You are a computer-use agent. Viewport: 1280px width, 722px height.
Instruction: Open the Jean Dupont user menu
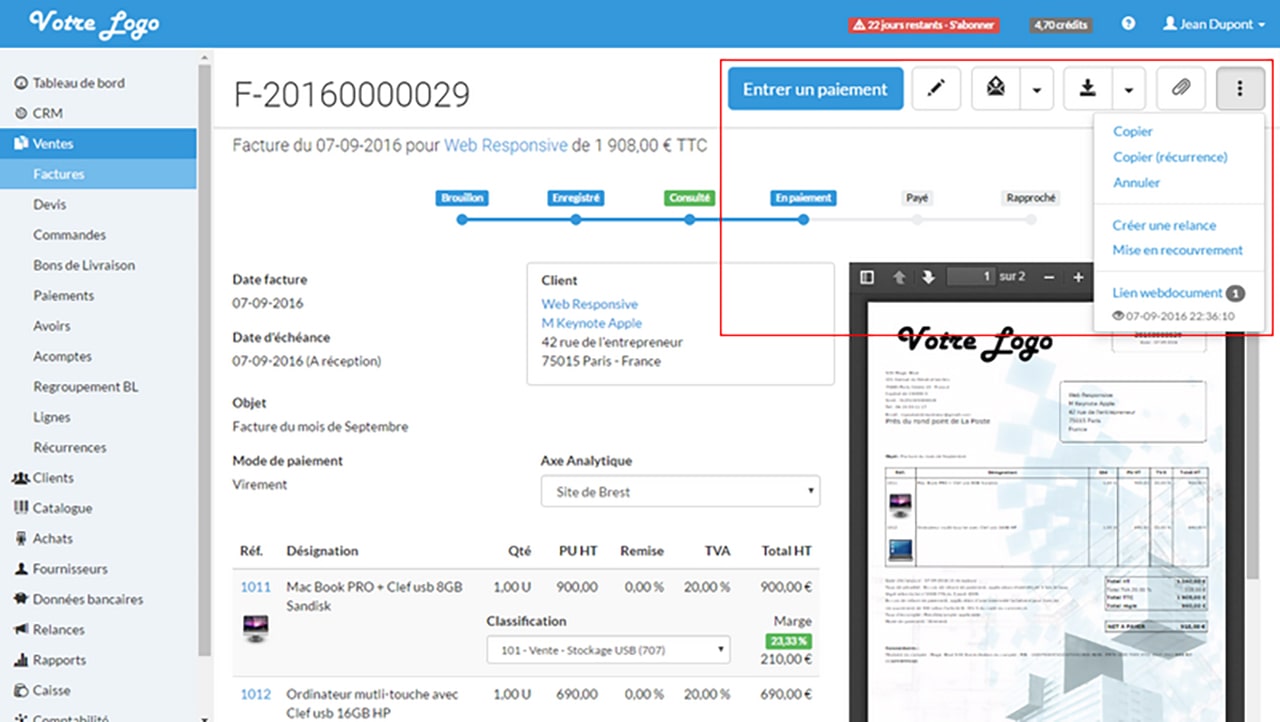click(x=1214, y=24)
